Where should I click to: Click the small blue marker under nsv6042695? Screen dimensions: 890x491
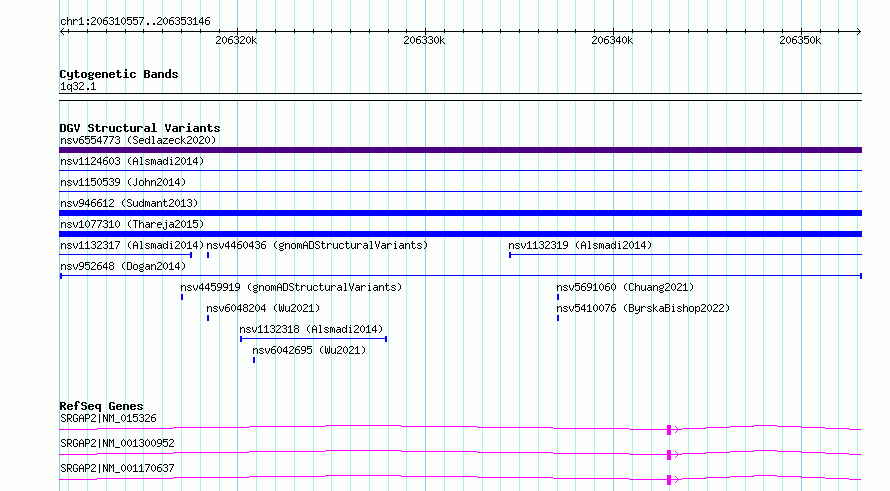pyautogui.click(x=254, y=360)
